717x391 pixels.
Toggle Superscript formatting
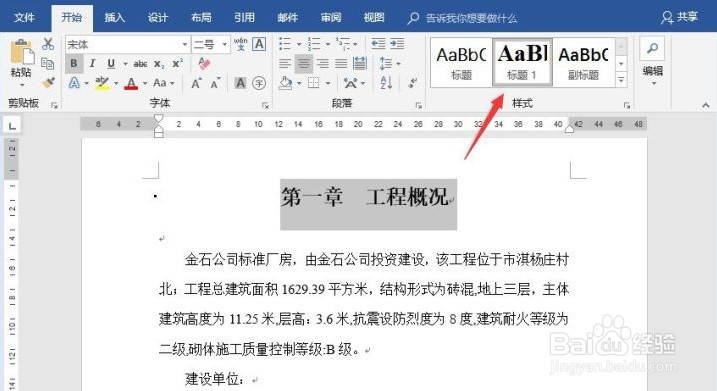point(177,64)
